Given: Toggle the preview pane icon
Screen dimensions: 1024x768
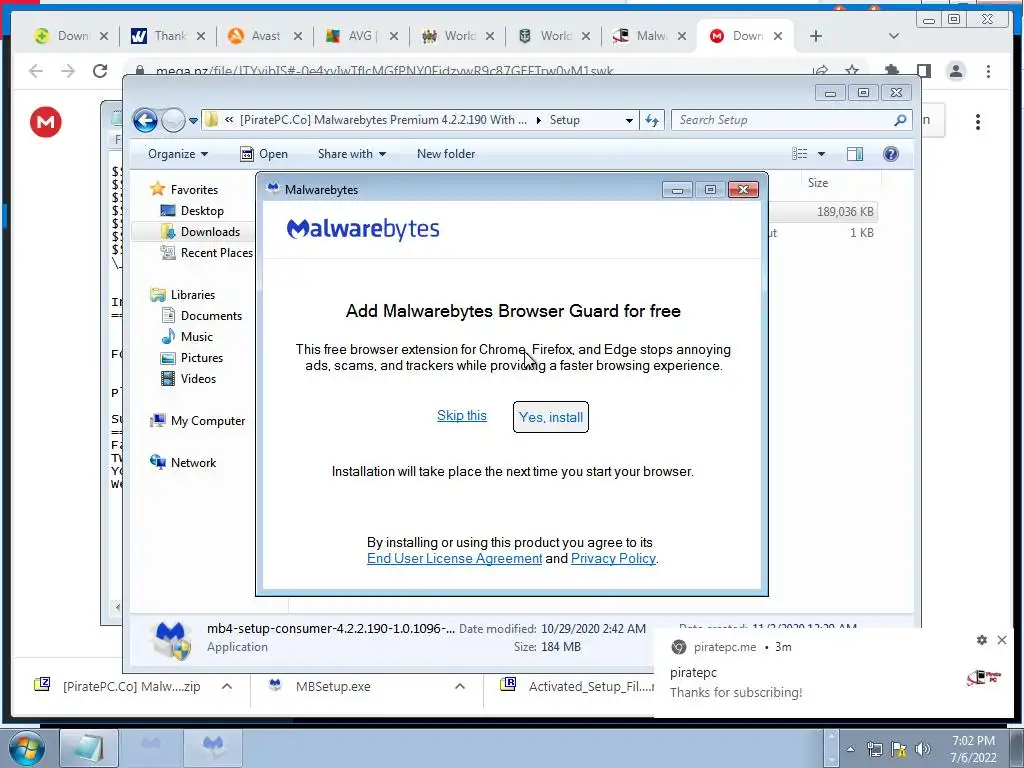Looking at the screenshot, I should (x=854, y=154).
